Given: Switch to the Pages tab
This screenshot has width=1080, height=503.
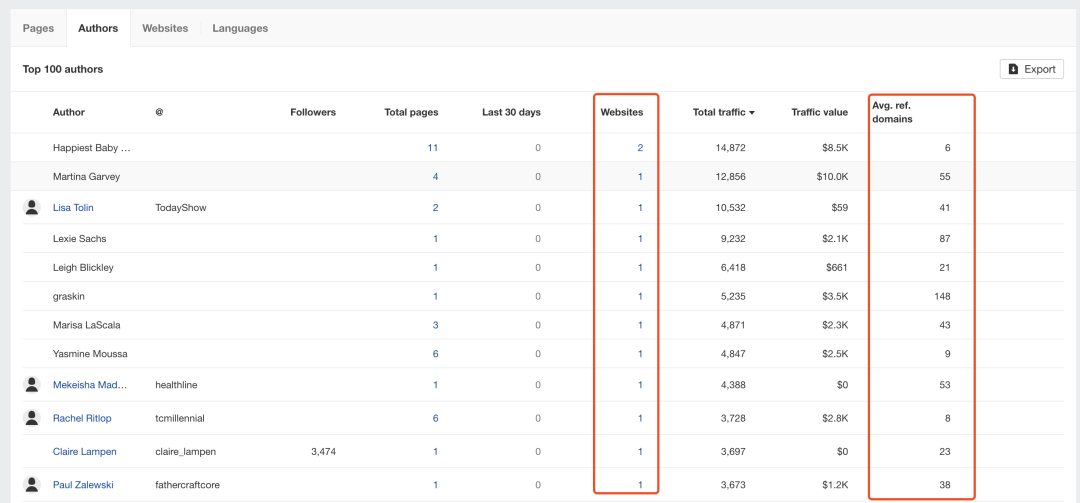Looking at the screenshot, I should (x=38, y=28).
